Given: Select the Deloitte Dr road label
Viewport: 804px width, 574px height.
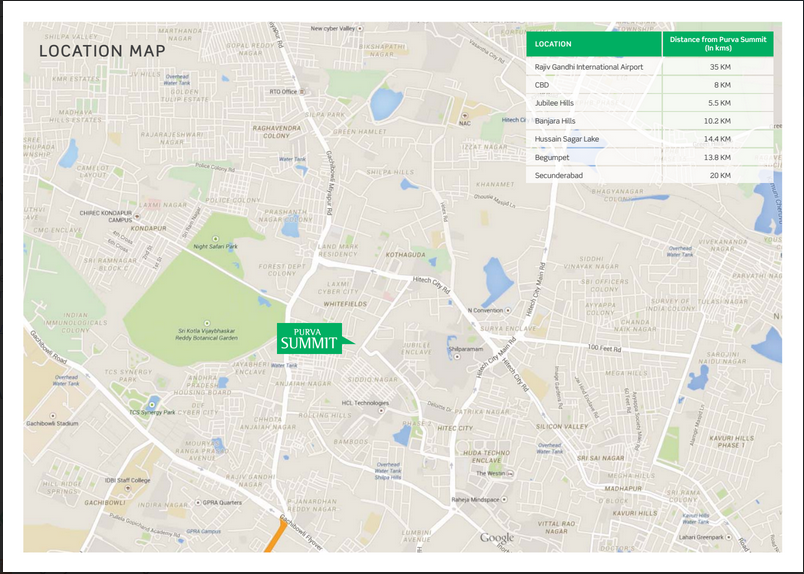Looking at the screenshot, I should tap(439, 407).
